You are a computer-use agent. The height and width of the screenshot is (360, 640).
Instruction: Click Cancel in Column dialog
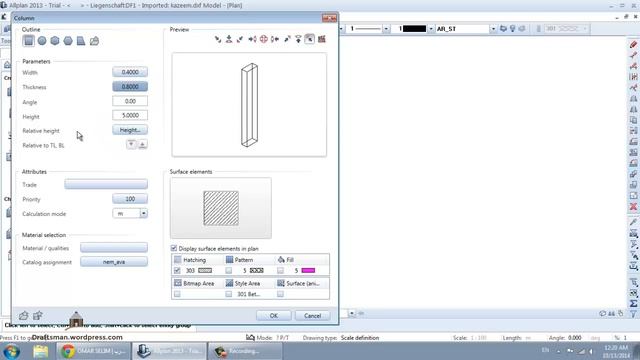tap(312, 316)
